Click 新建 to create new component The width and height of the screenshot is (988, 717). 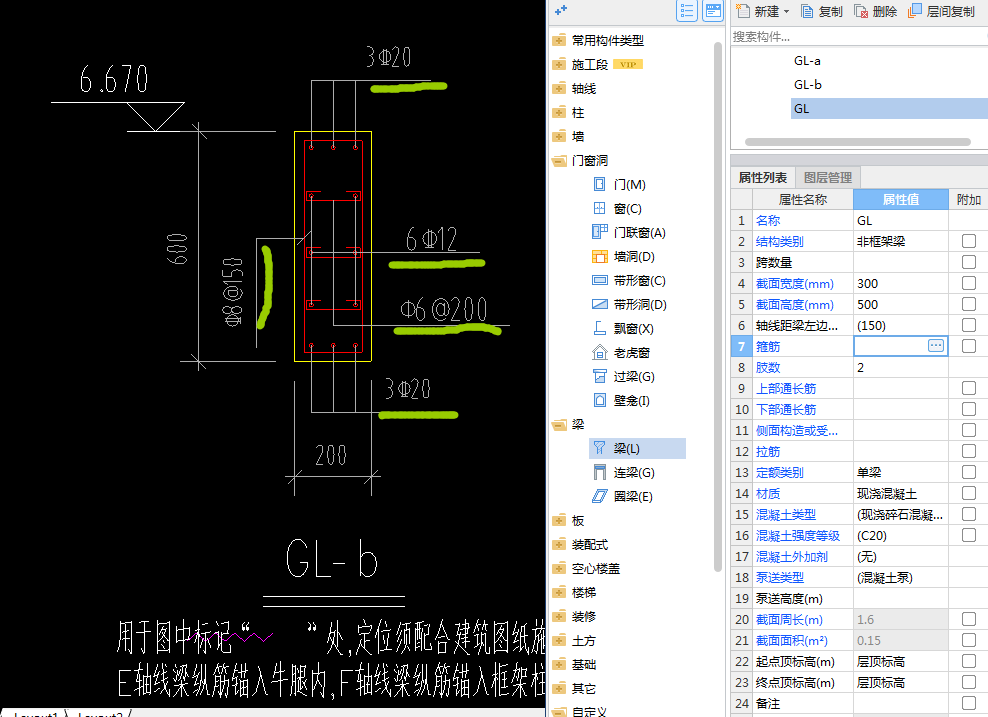pyautogui.click(x=758, y=11)
